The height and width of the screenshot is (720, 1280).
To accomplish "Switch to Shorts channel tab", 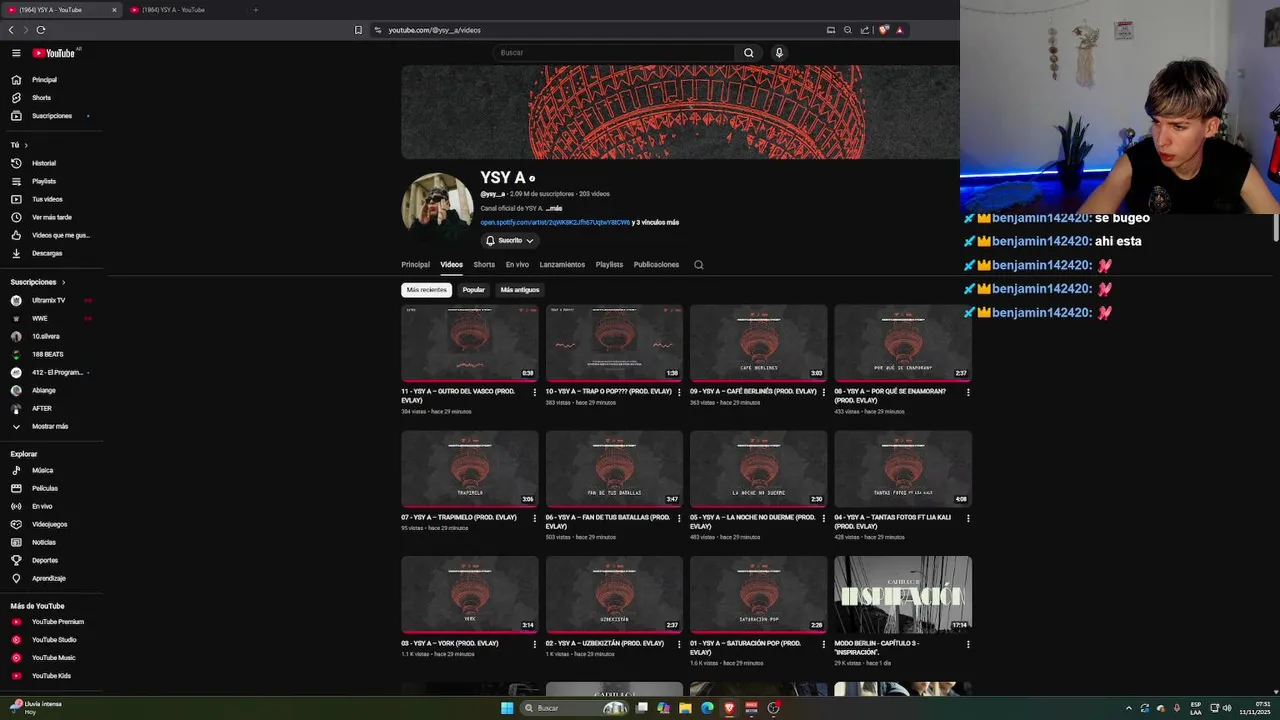I will [484, 265].
